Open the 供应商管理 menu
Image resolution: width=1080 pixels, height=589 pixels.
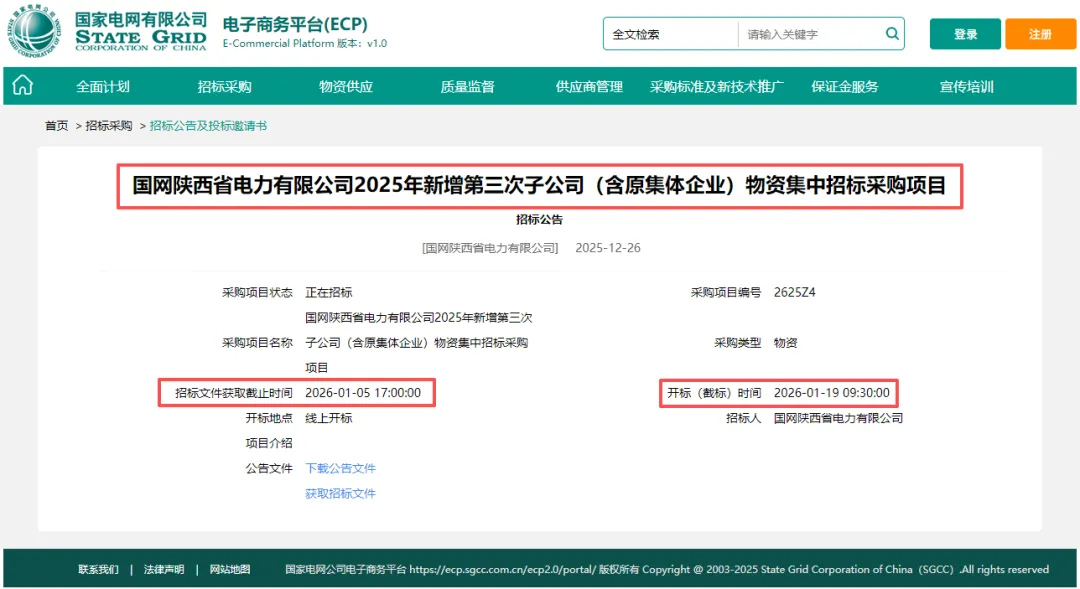point(589,87)
